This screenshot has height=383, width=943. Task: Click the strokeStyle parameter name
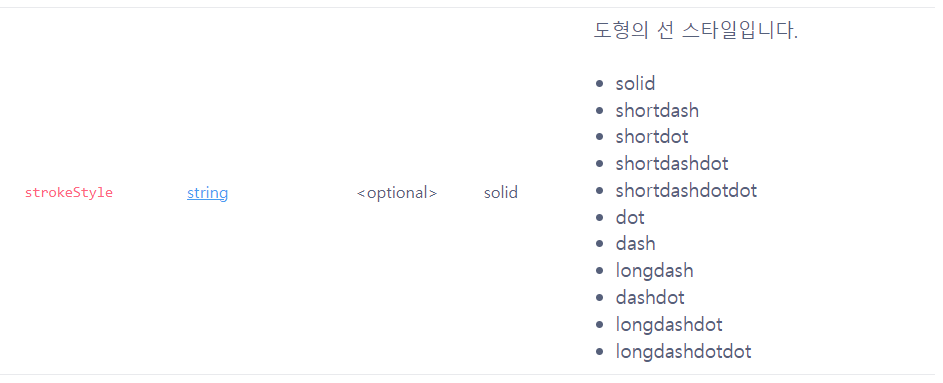pyautogui.click(x=69, y=193)
